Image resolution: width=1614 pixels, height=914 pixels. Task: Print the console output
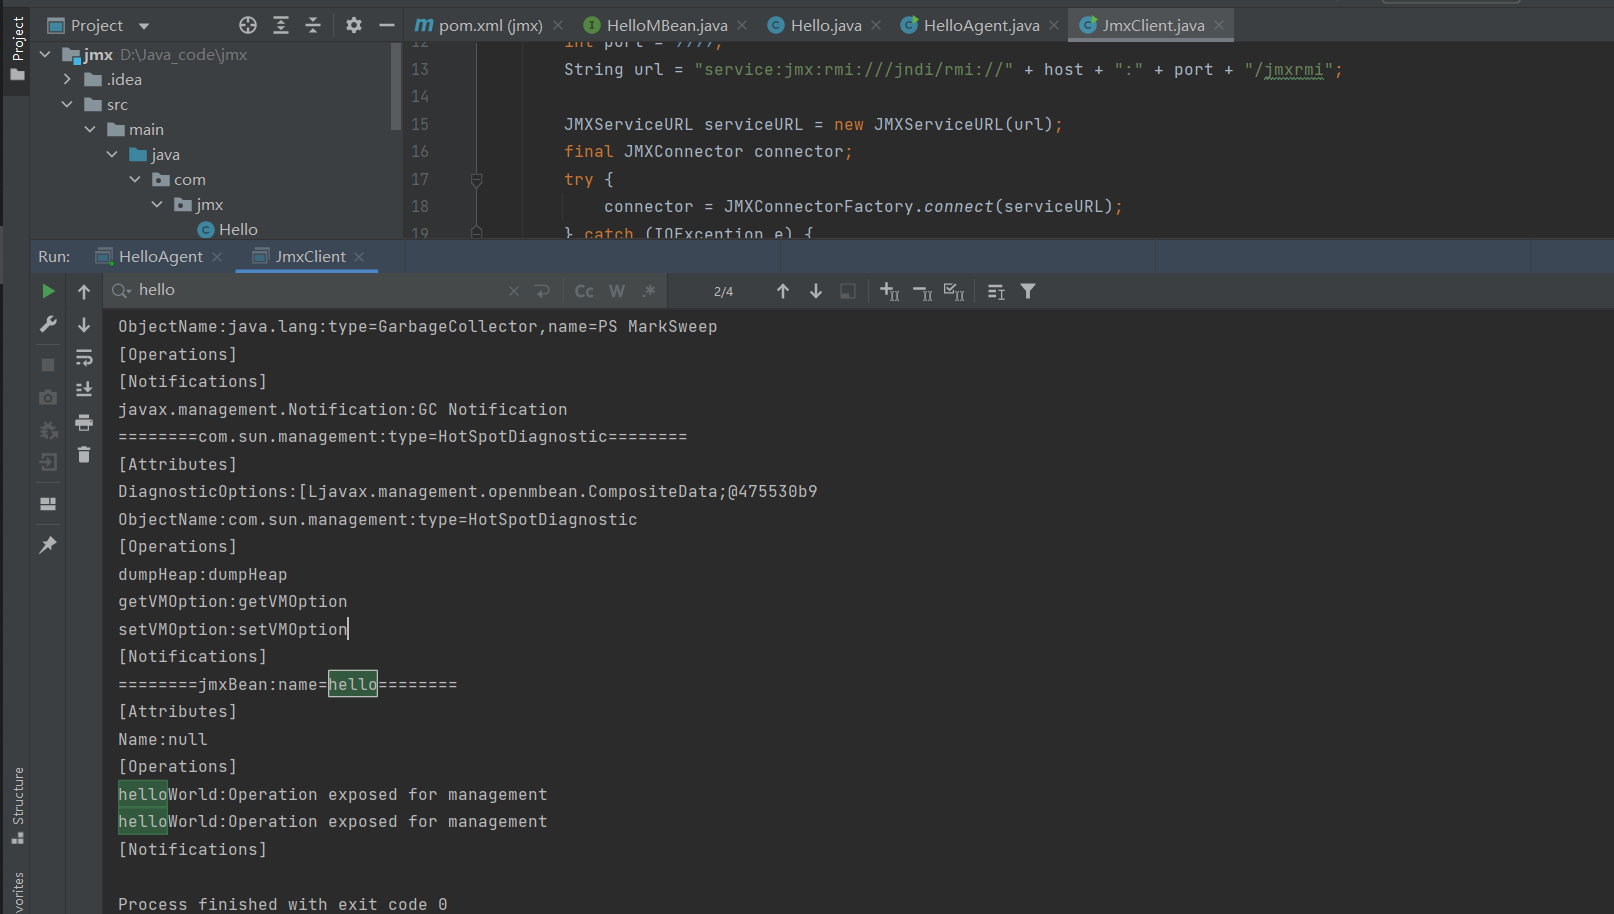pos(84,422)
